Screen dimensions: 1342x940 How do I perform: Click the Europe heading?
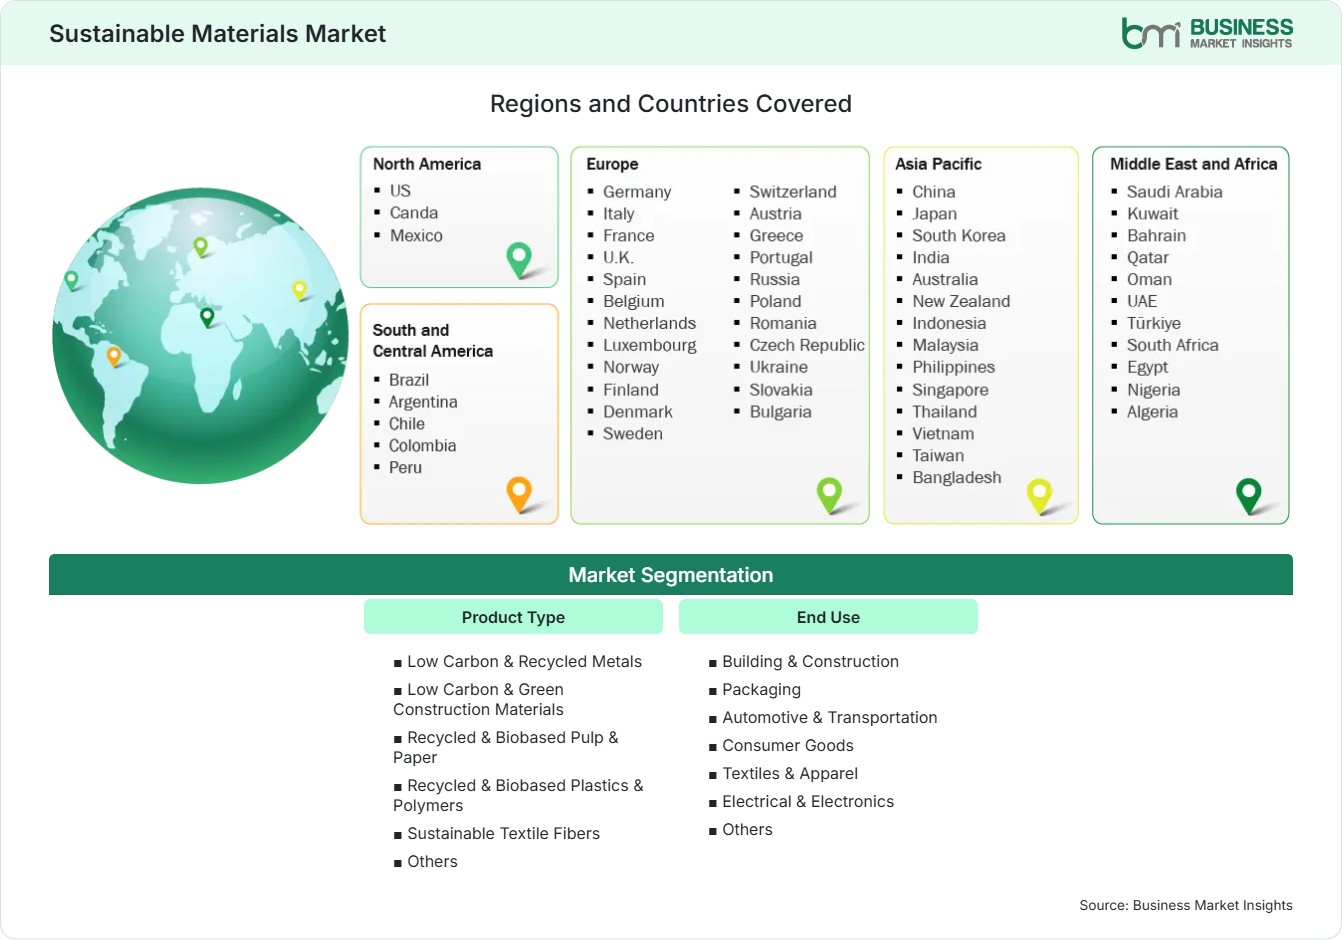click(612, 164)
